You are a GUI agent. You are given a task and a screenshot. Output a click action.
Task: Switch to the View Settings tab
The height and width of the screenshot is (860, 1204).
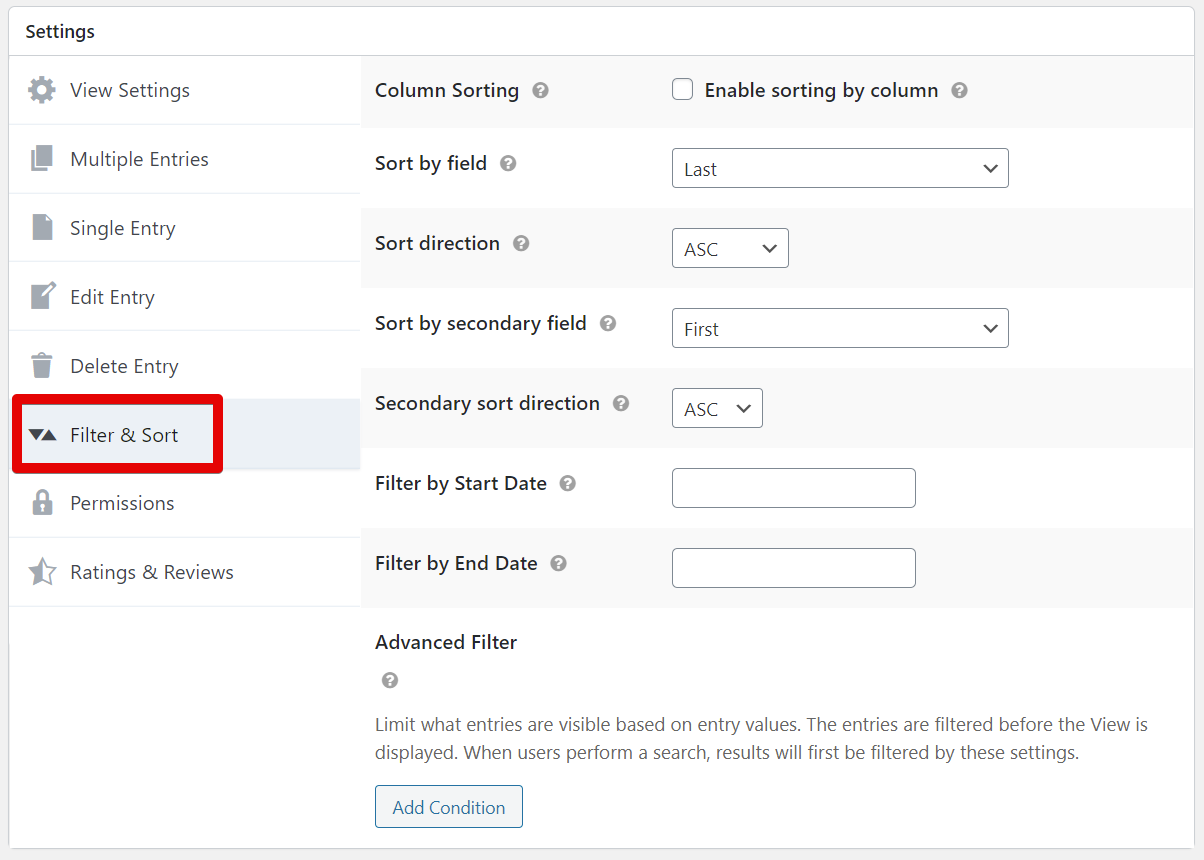click(x=185, y=90)
